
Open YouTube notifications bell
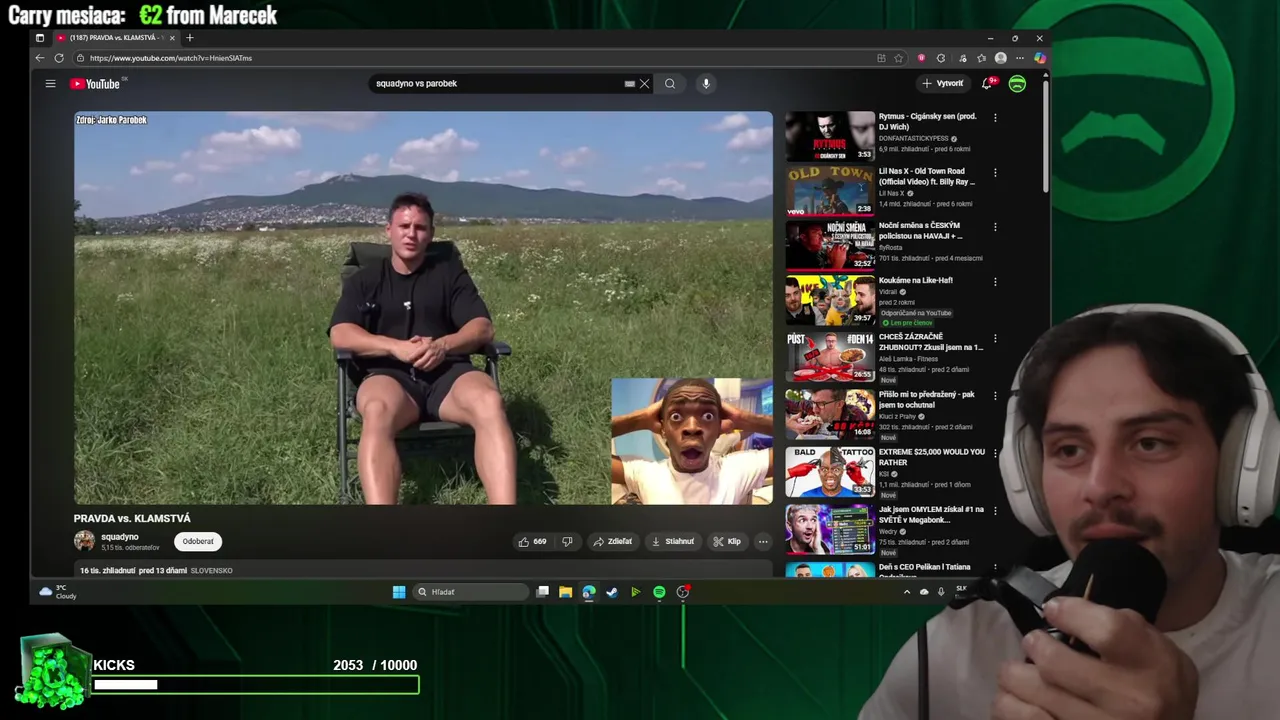tap(987, 84)
